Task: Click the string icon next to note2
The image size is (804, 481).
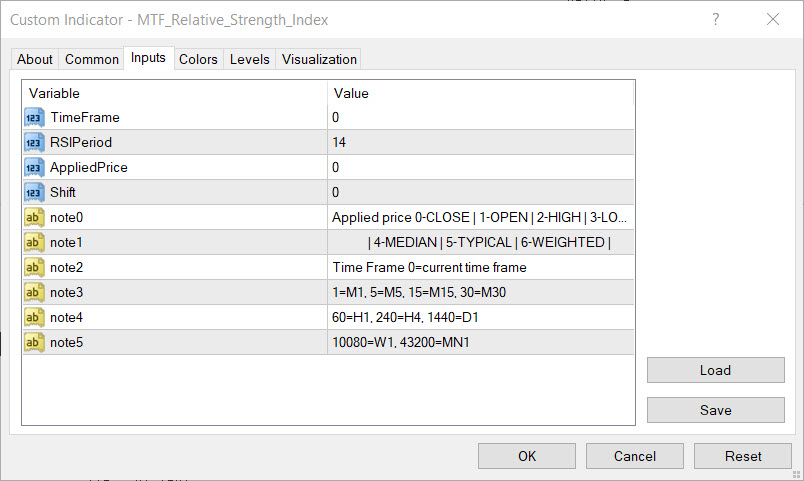Action: point(34,268)
